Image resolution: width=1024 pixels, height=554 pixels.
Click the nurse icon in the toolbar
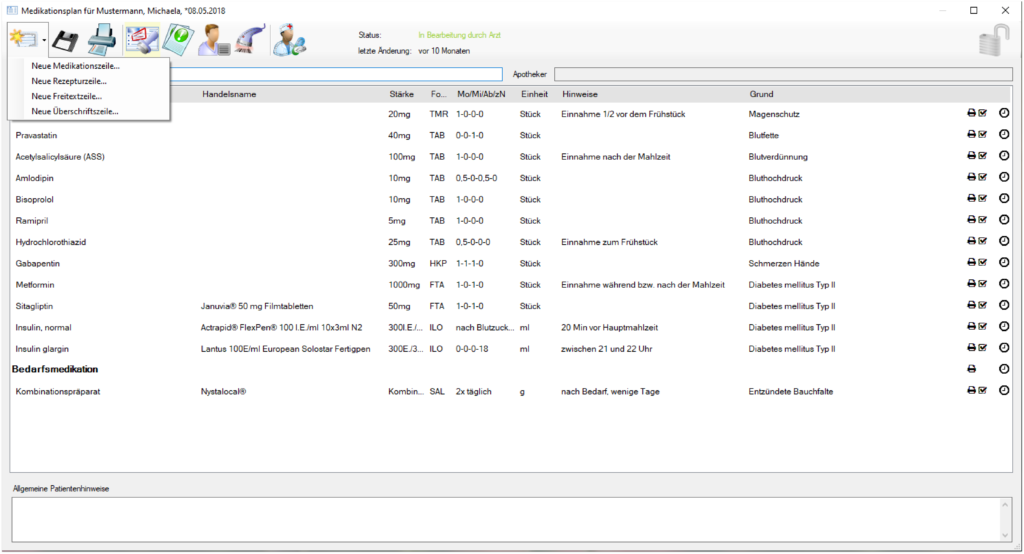point(290,41)
